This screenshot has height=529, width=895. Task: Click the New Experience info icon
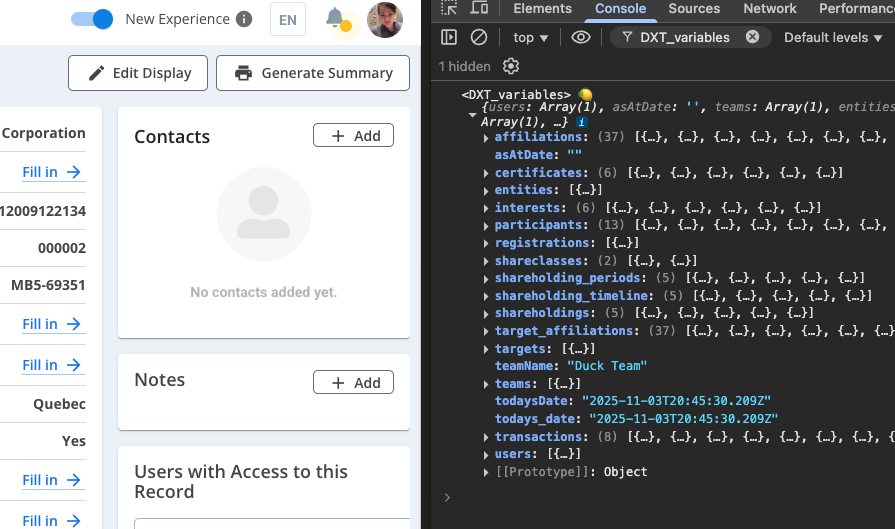[244, 19]
